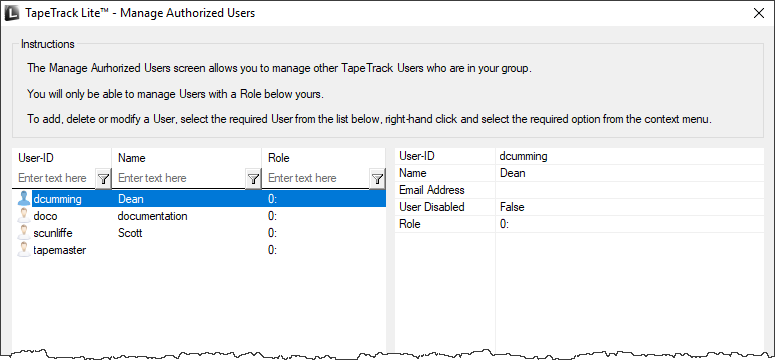This screenshot has width=775, height=360.
Task: Click the False value for User Disabled
Action: pyautogui.click(x=512, y=207)
